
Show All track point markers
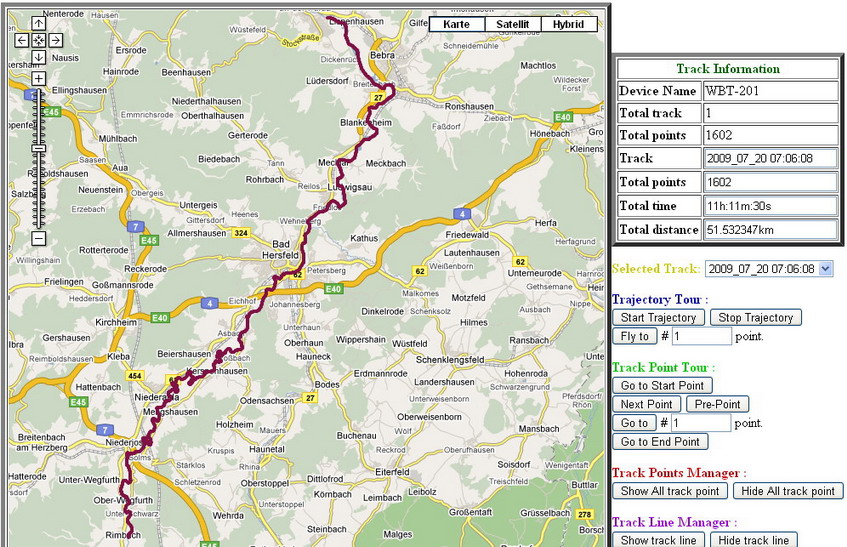pos(669,491)
